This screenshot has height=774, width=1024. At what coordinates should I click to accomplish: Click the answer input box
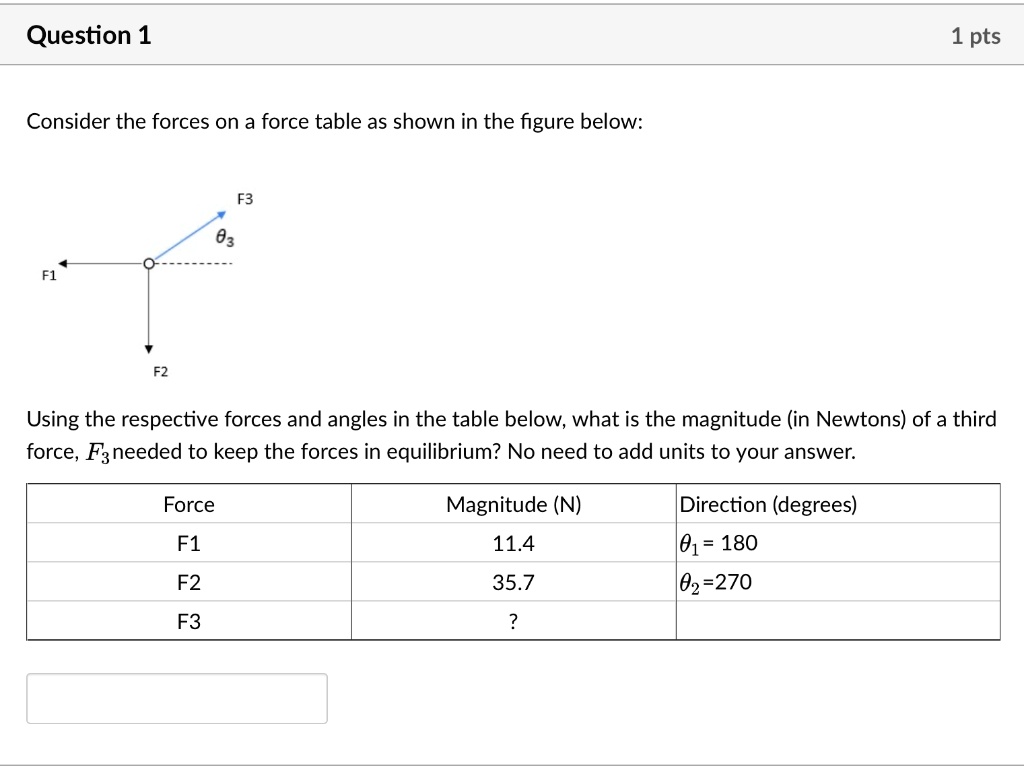tap(178, 697)
